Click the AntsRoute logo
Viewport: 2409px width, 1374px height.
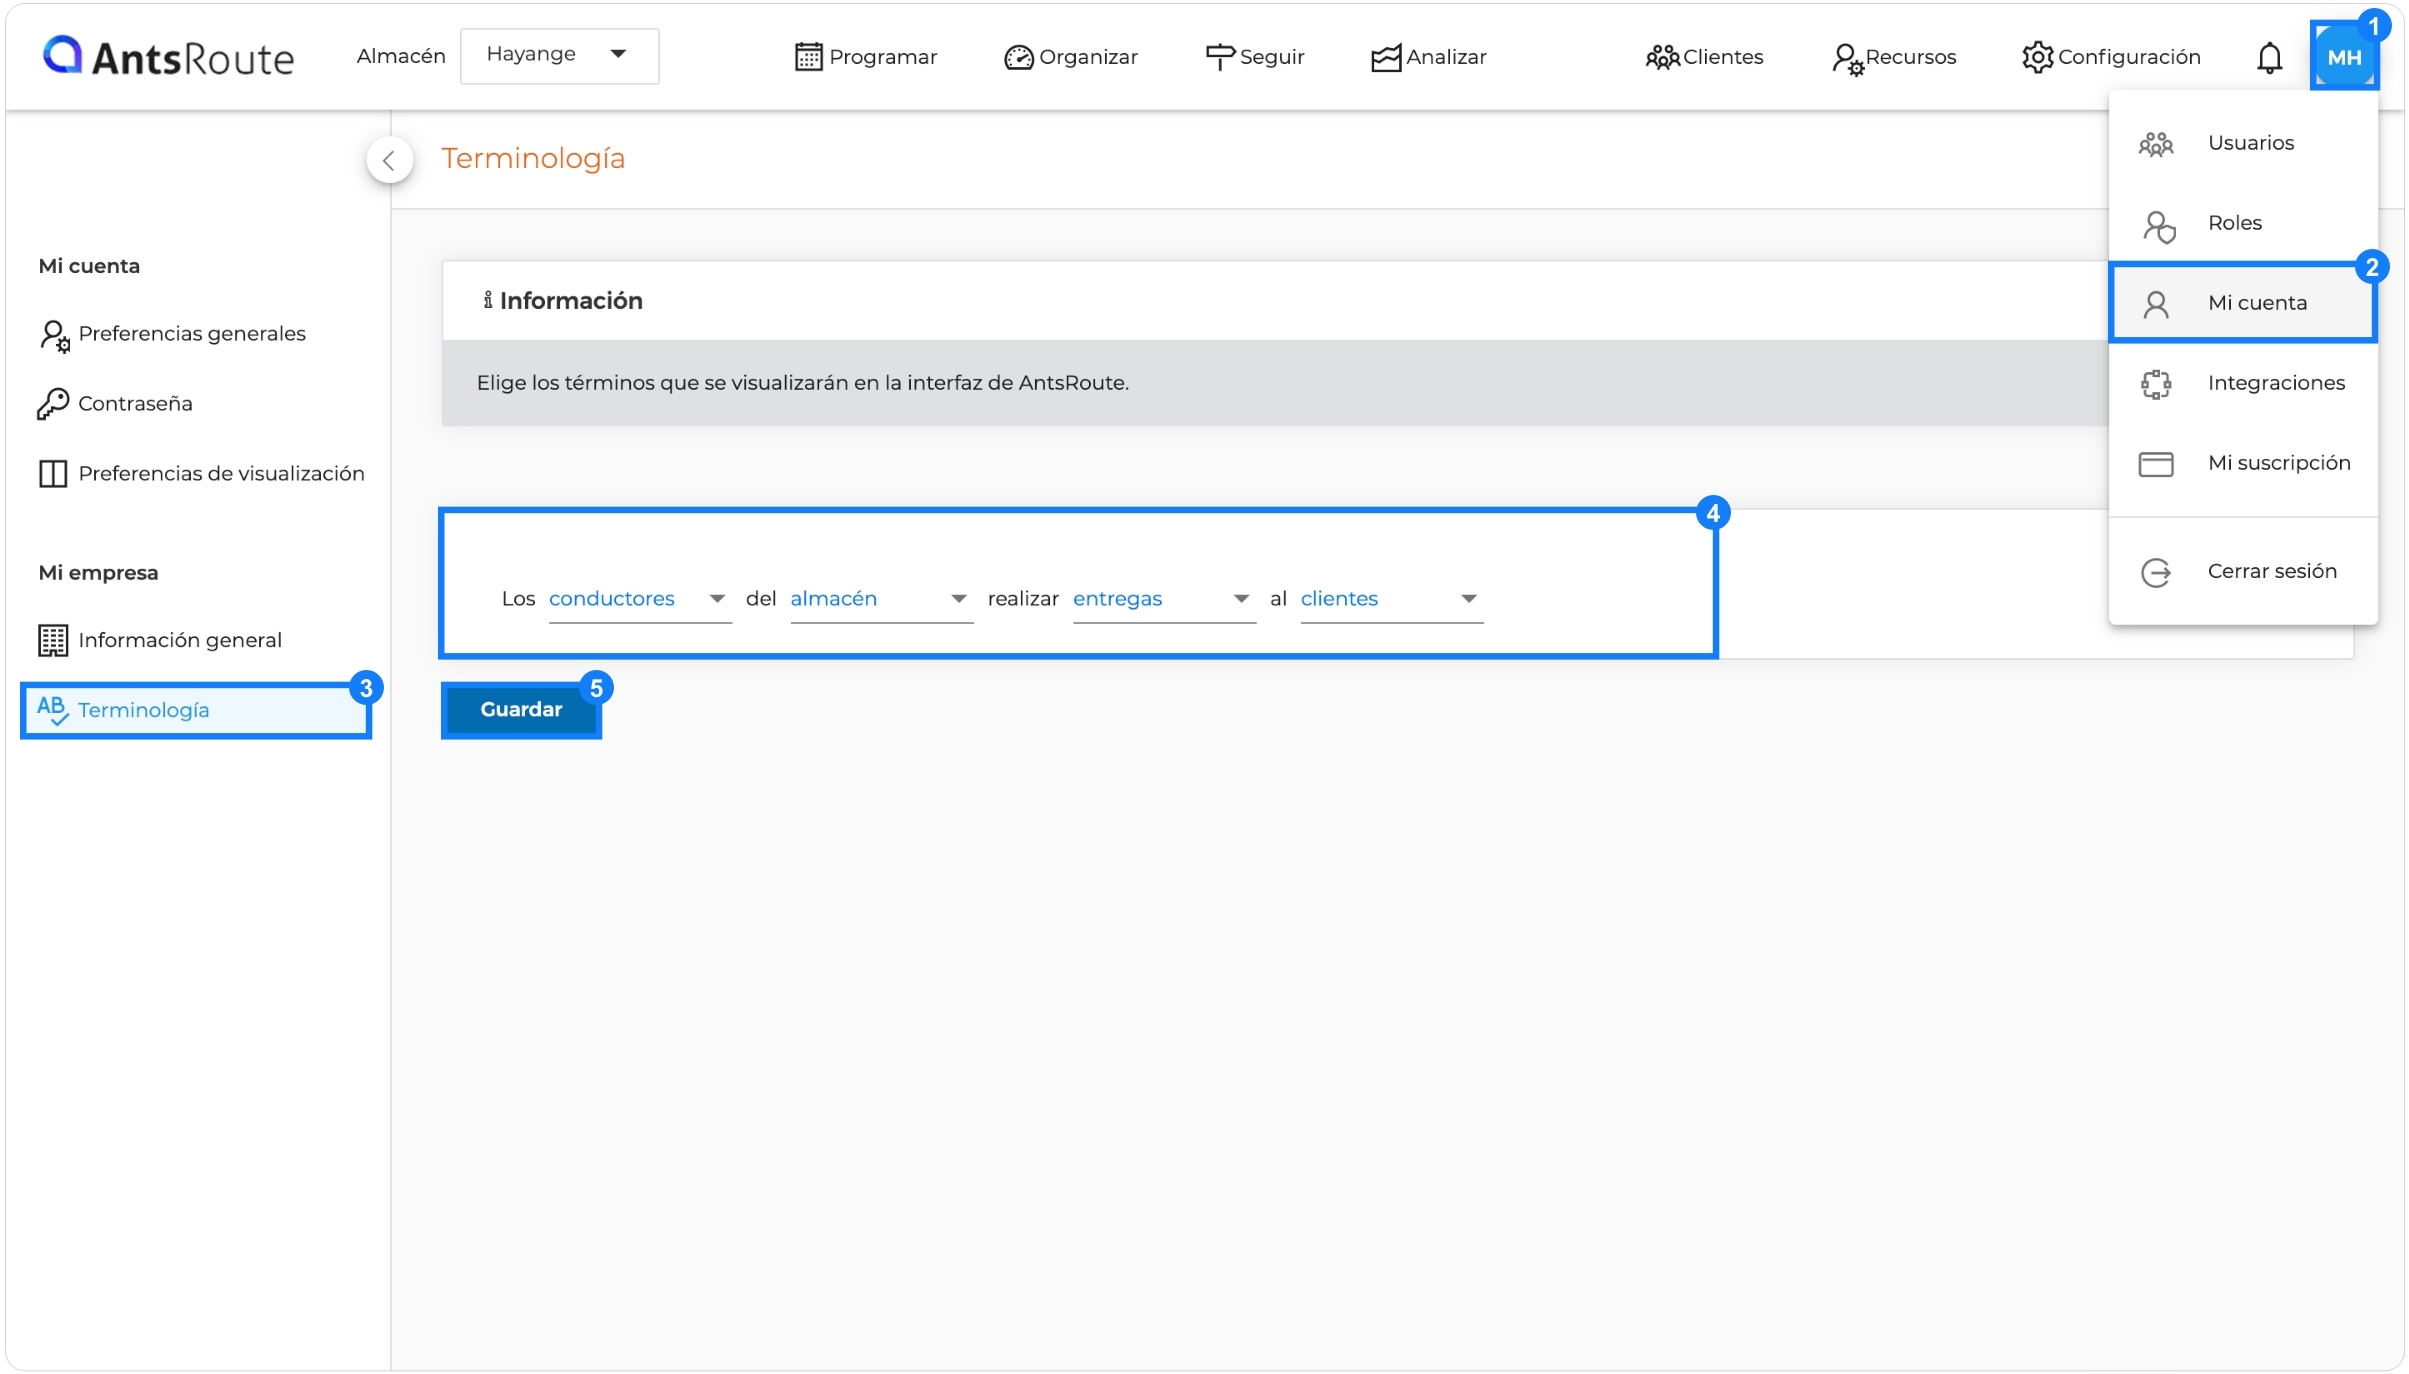pyautogui.click(x=168, y=57)
